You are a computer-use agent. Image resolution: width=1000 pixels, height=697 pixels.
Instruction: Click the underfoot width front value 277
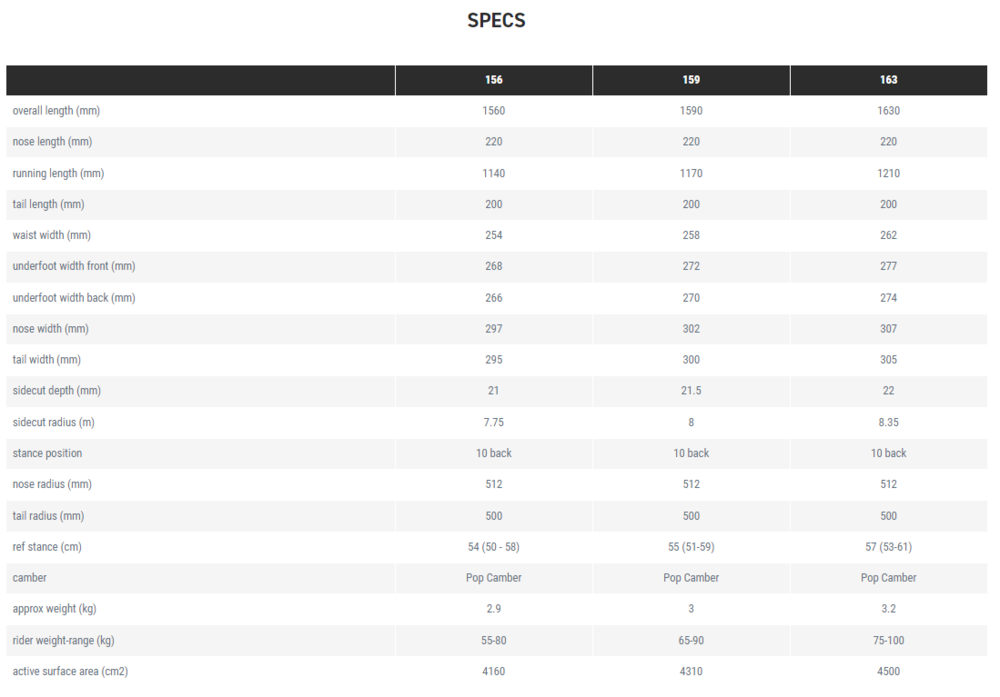click(x=889, y=266)
